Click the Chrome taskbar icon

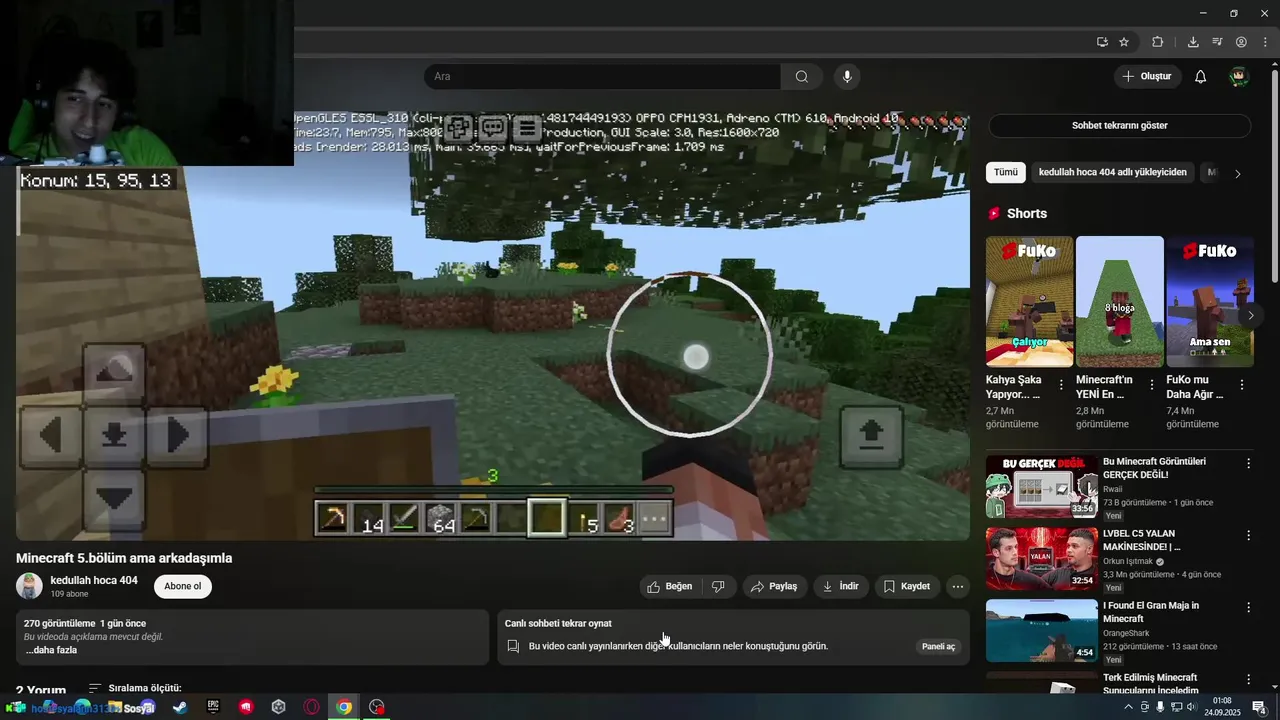pyautogui.click(x=344, y=707)
